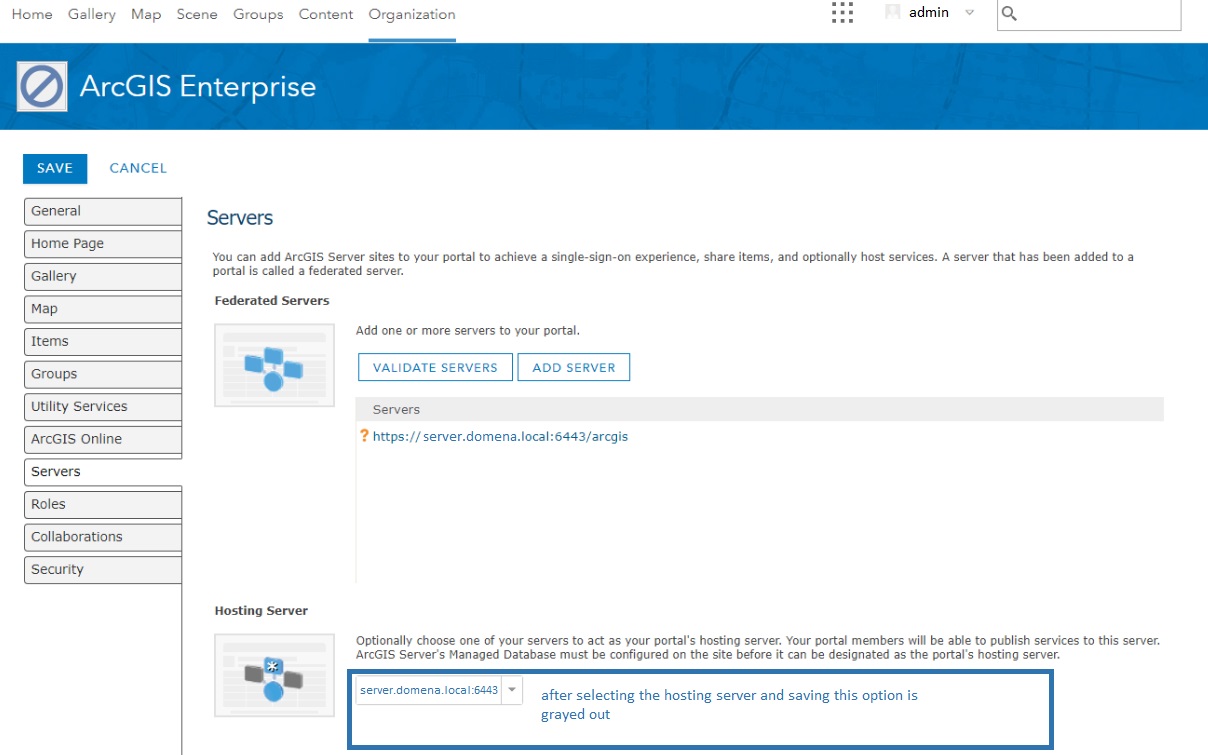
Task: Click the Servers page heading
Action: (240, 218)
